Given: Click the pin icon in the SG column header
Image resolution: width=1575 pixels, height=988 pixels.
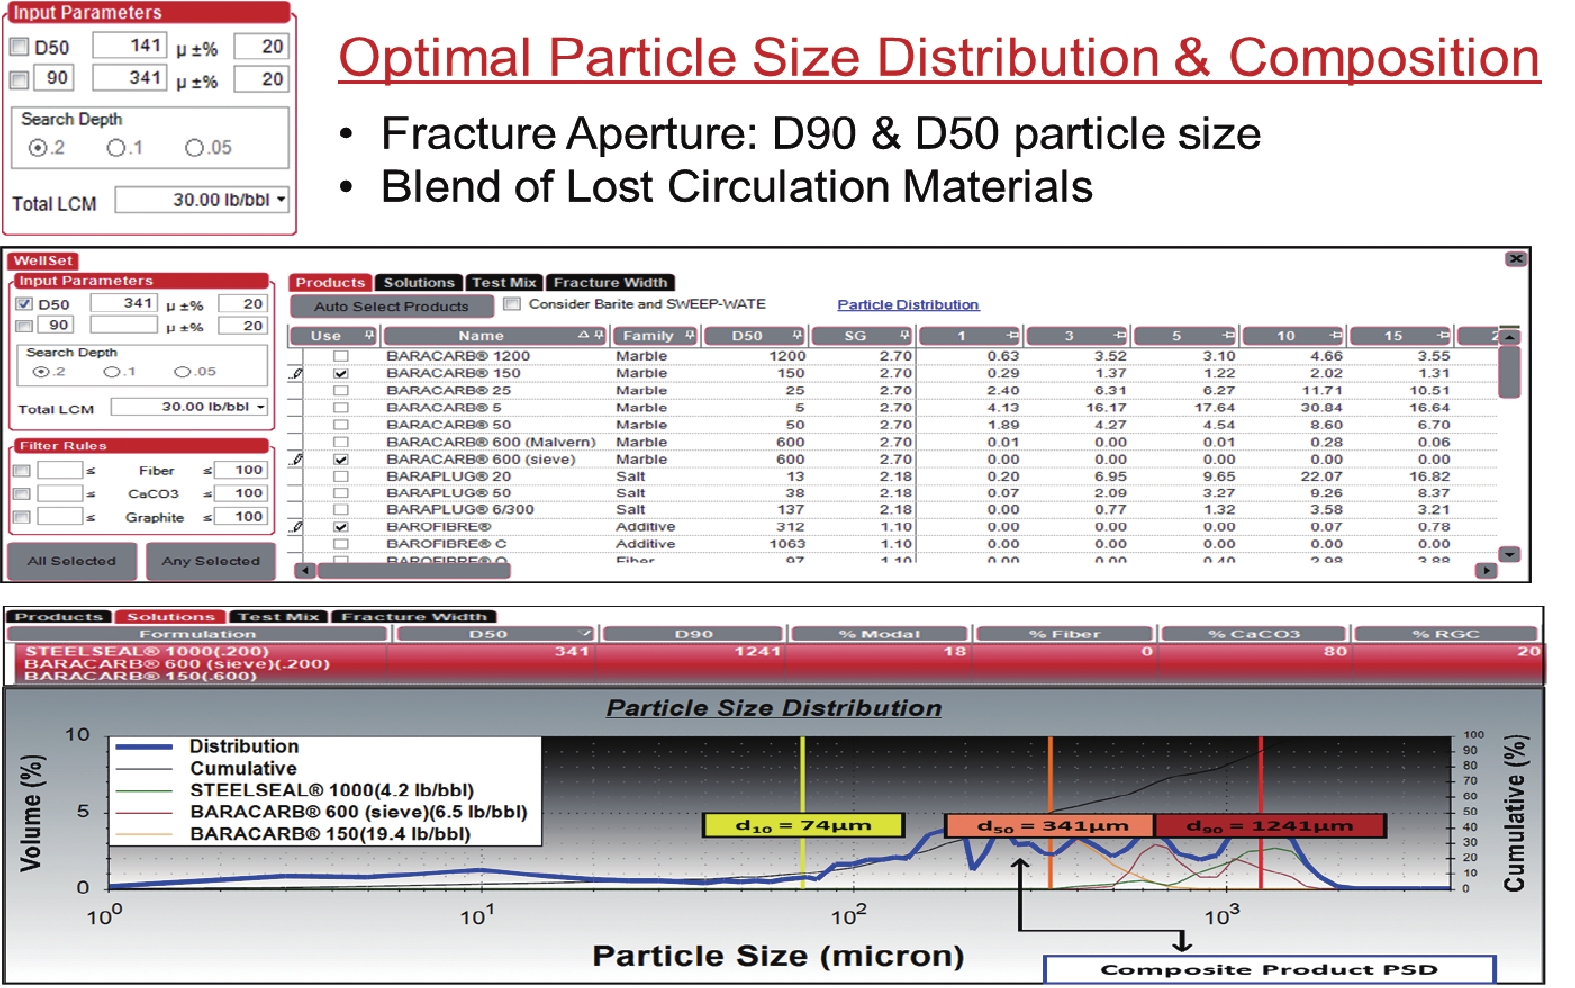Looking at the screenshot, I should click(905, 335).
